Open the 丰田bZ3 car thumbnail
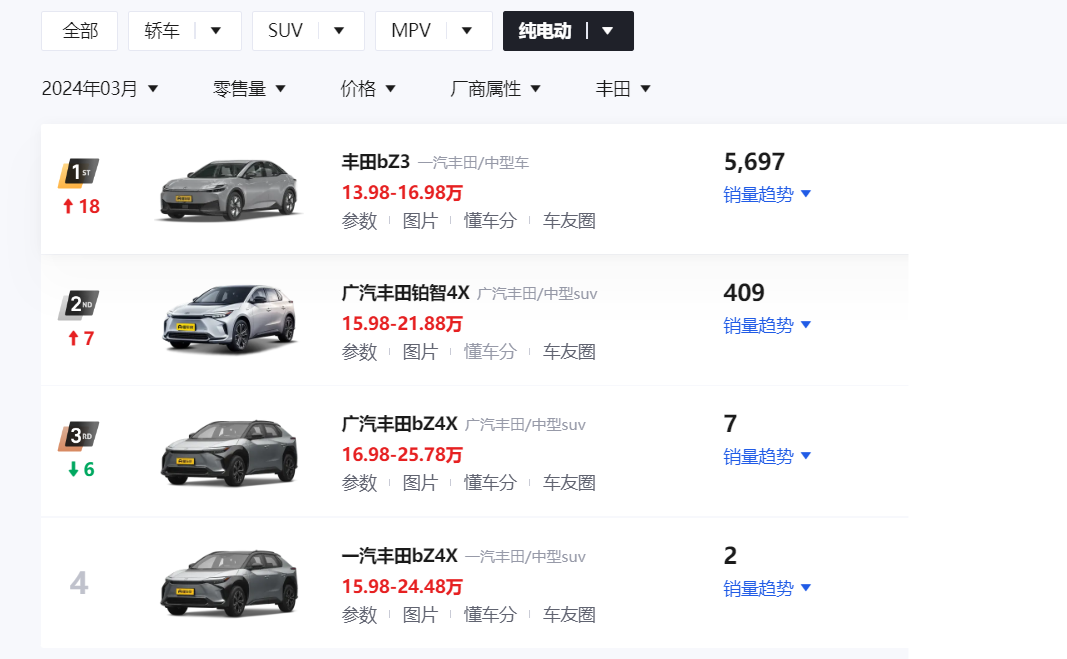The height and width of the screenshot is (659, 1067). (x=230, y=190)
